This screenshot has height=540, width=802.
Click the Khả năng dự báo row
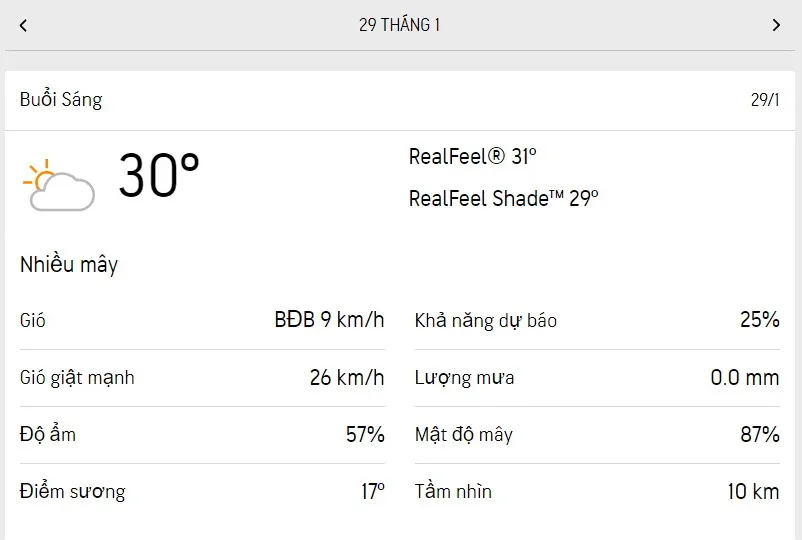597,321
